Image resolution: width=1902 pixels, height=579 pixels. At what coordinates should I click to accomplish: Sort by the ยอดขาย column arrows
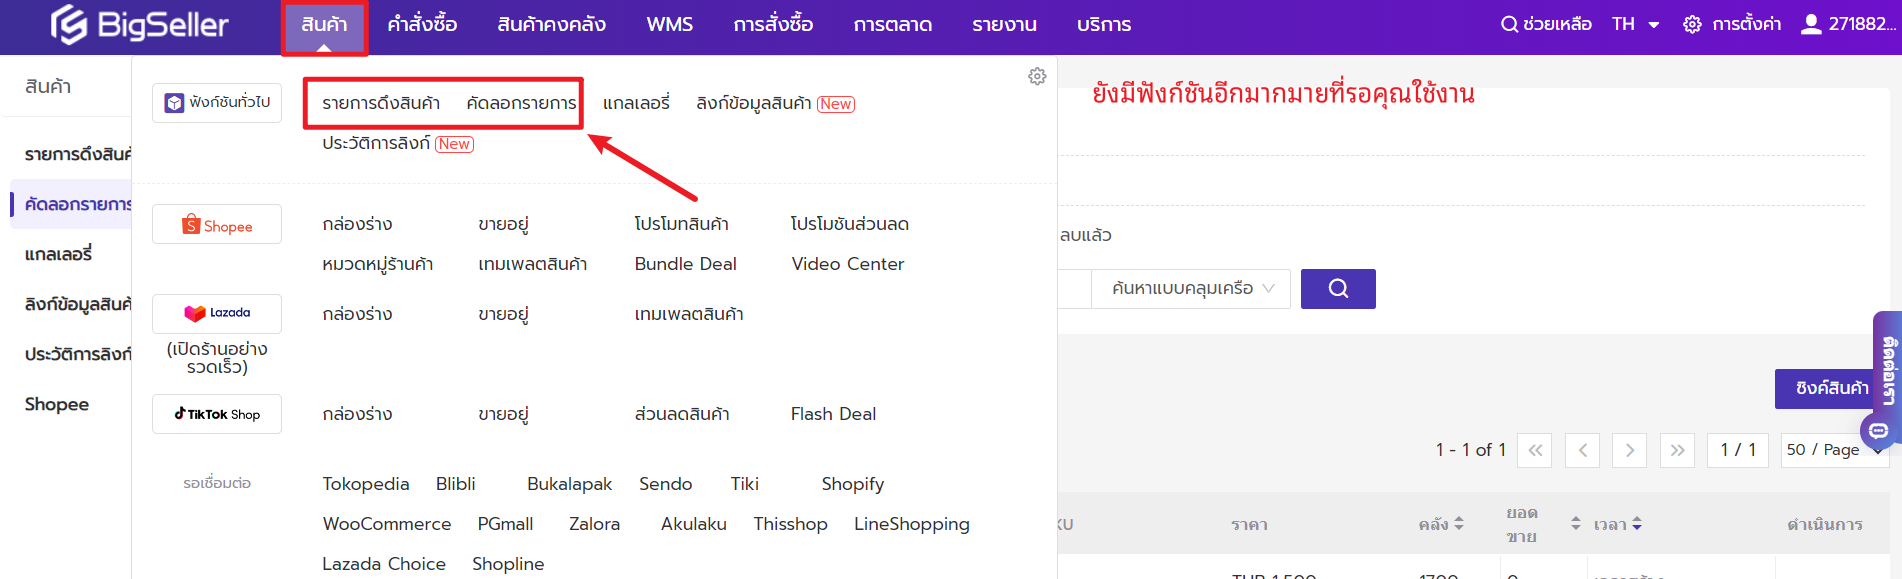point(1576,524)
